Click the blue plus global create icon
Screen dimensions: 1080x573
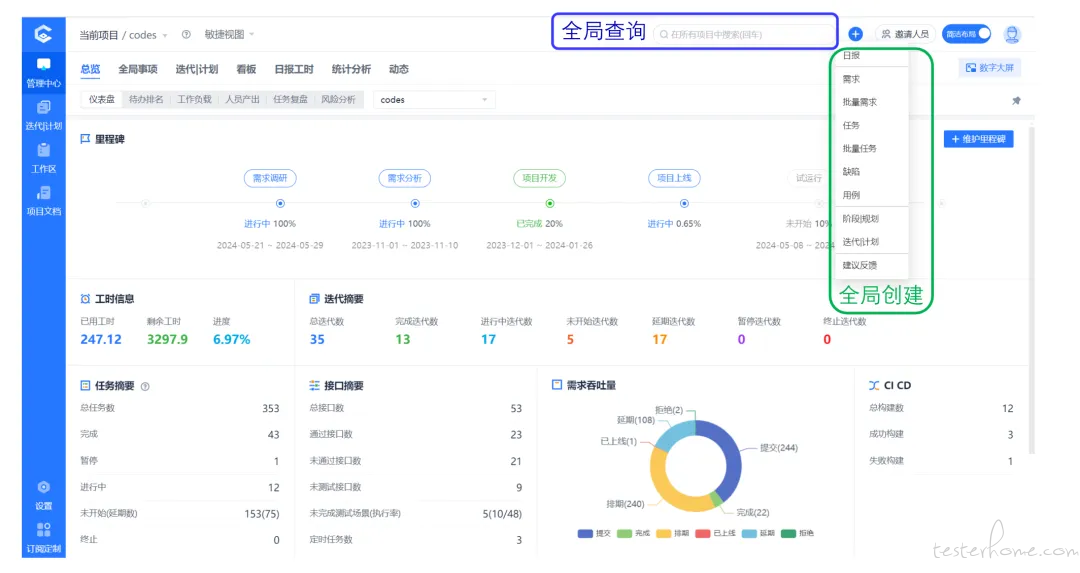point(855,34)
